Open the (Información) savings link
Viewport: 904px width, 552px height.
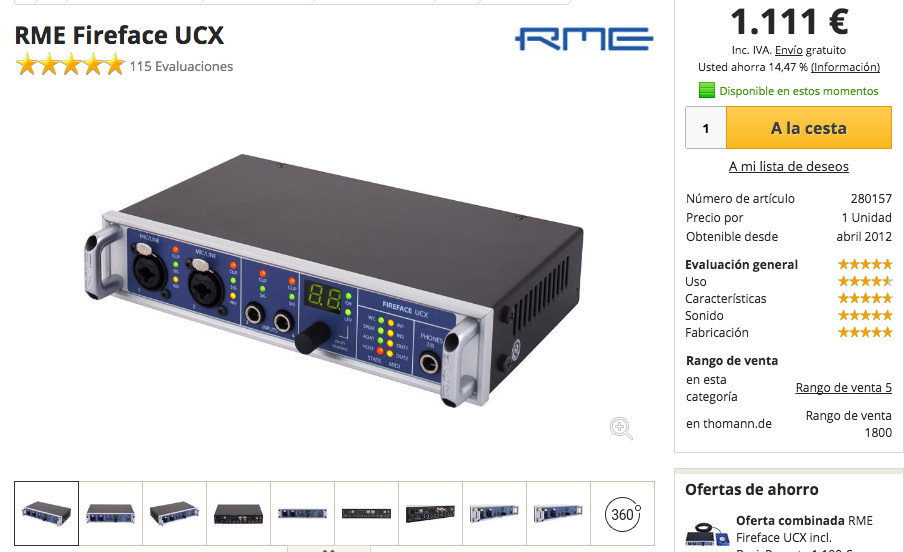click(845, 67)
